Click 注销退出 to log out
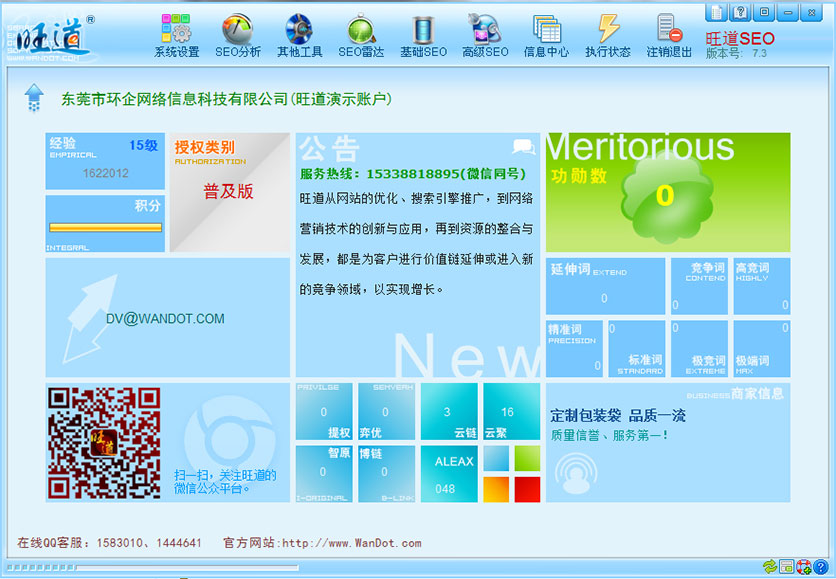Screen dimensions: 836x579 (669, 36)
